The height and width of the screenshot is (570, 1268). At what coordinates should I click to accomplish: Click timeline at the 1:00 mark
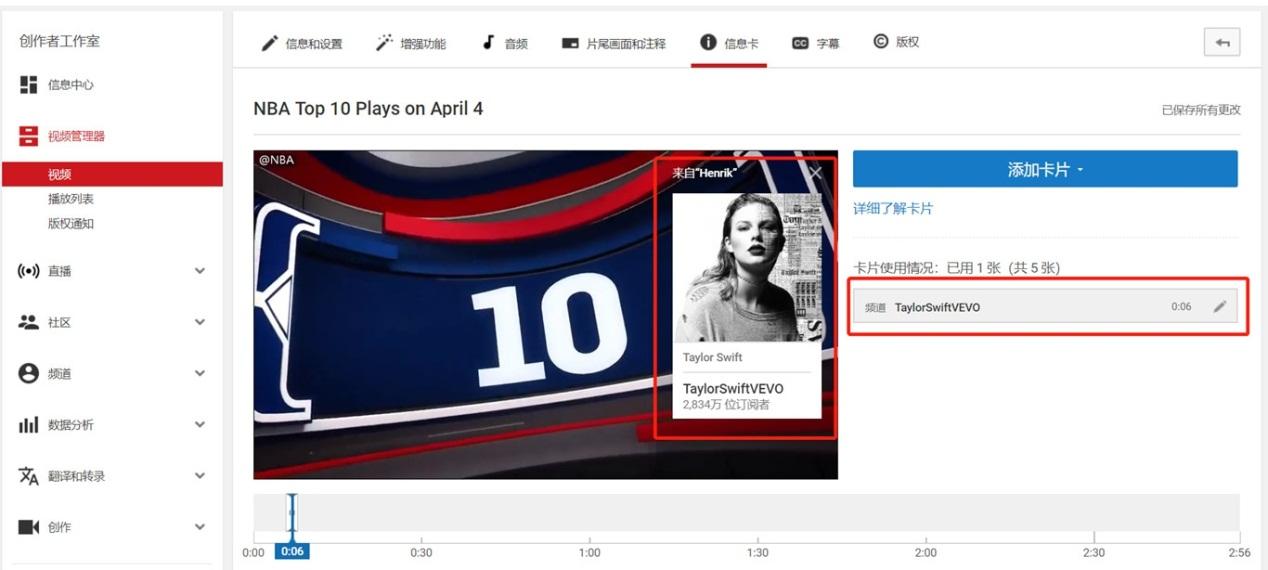590,551
